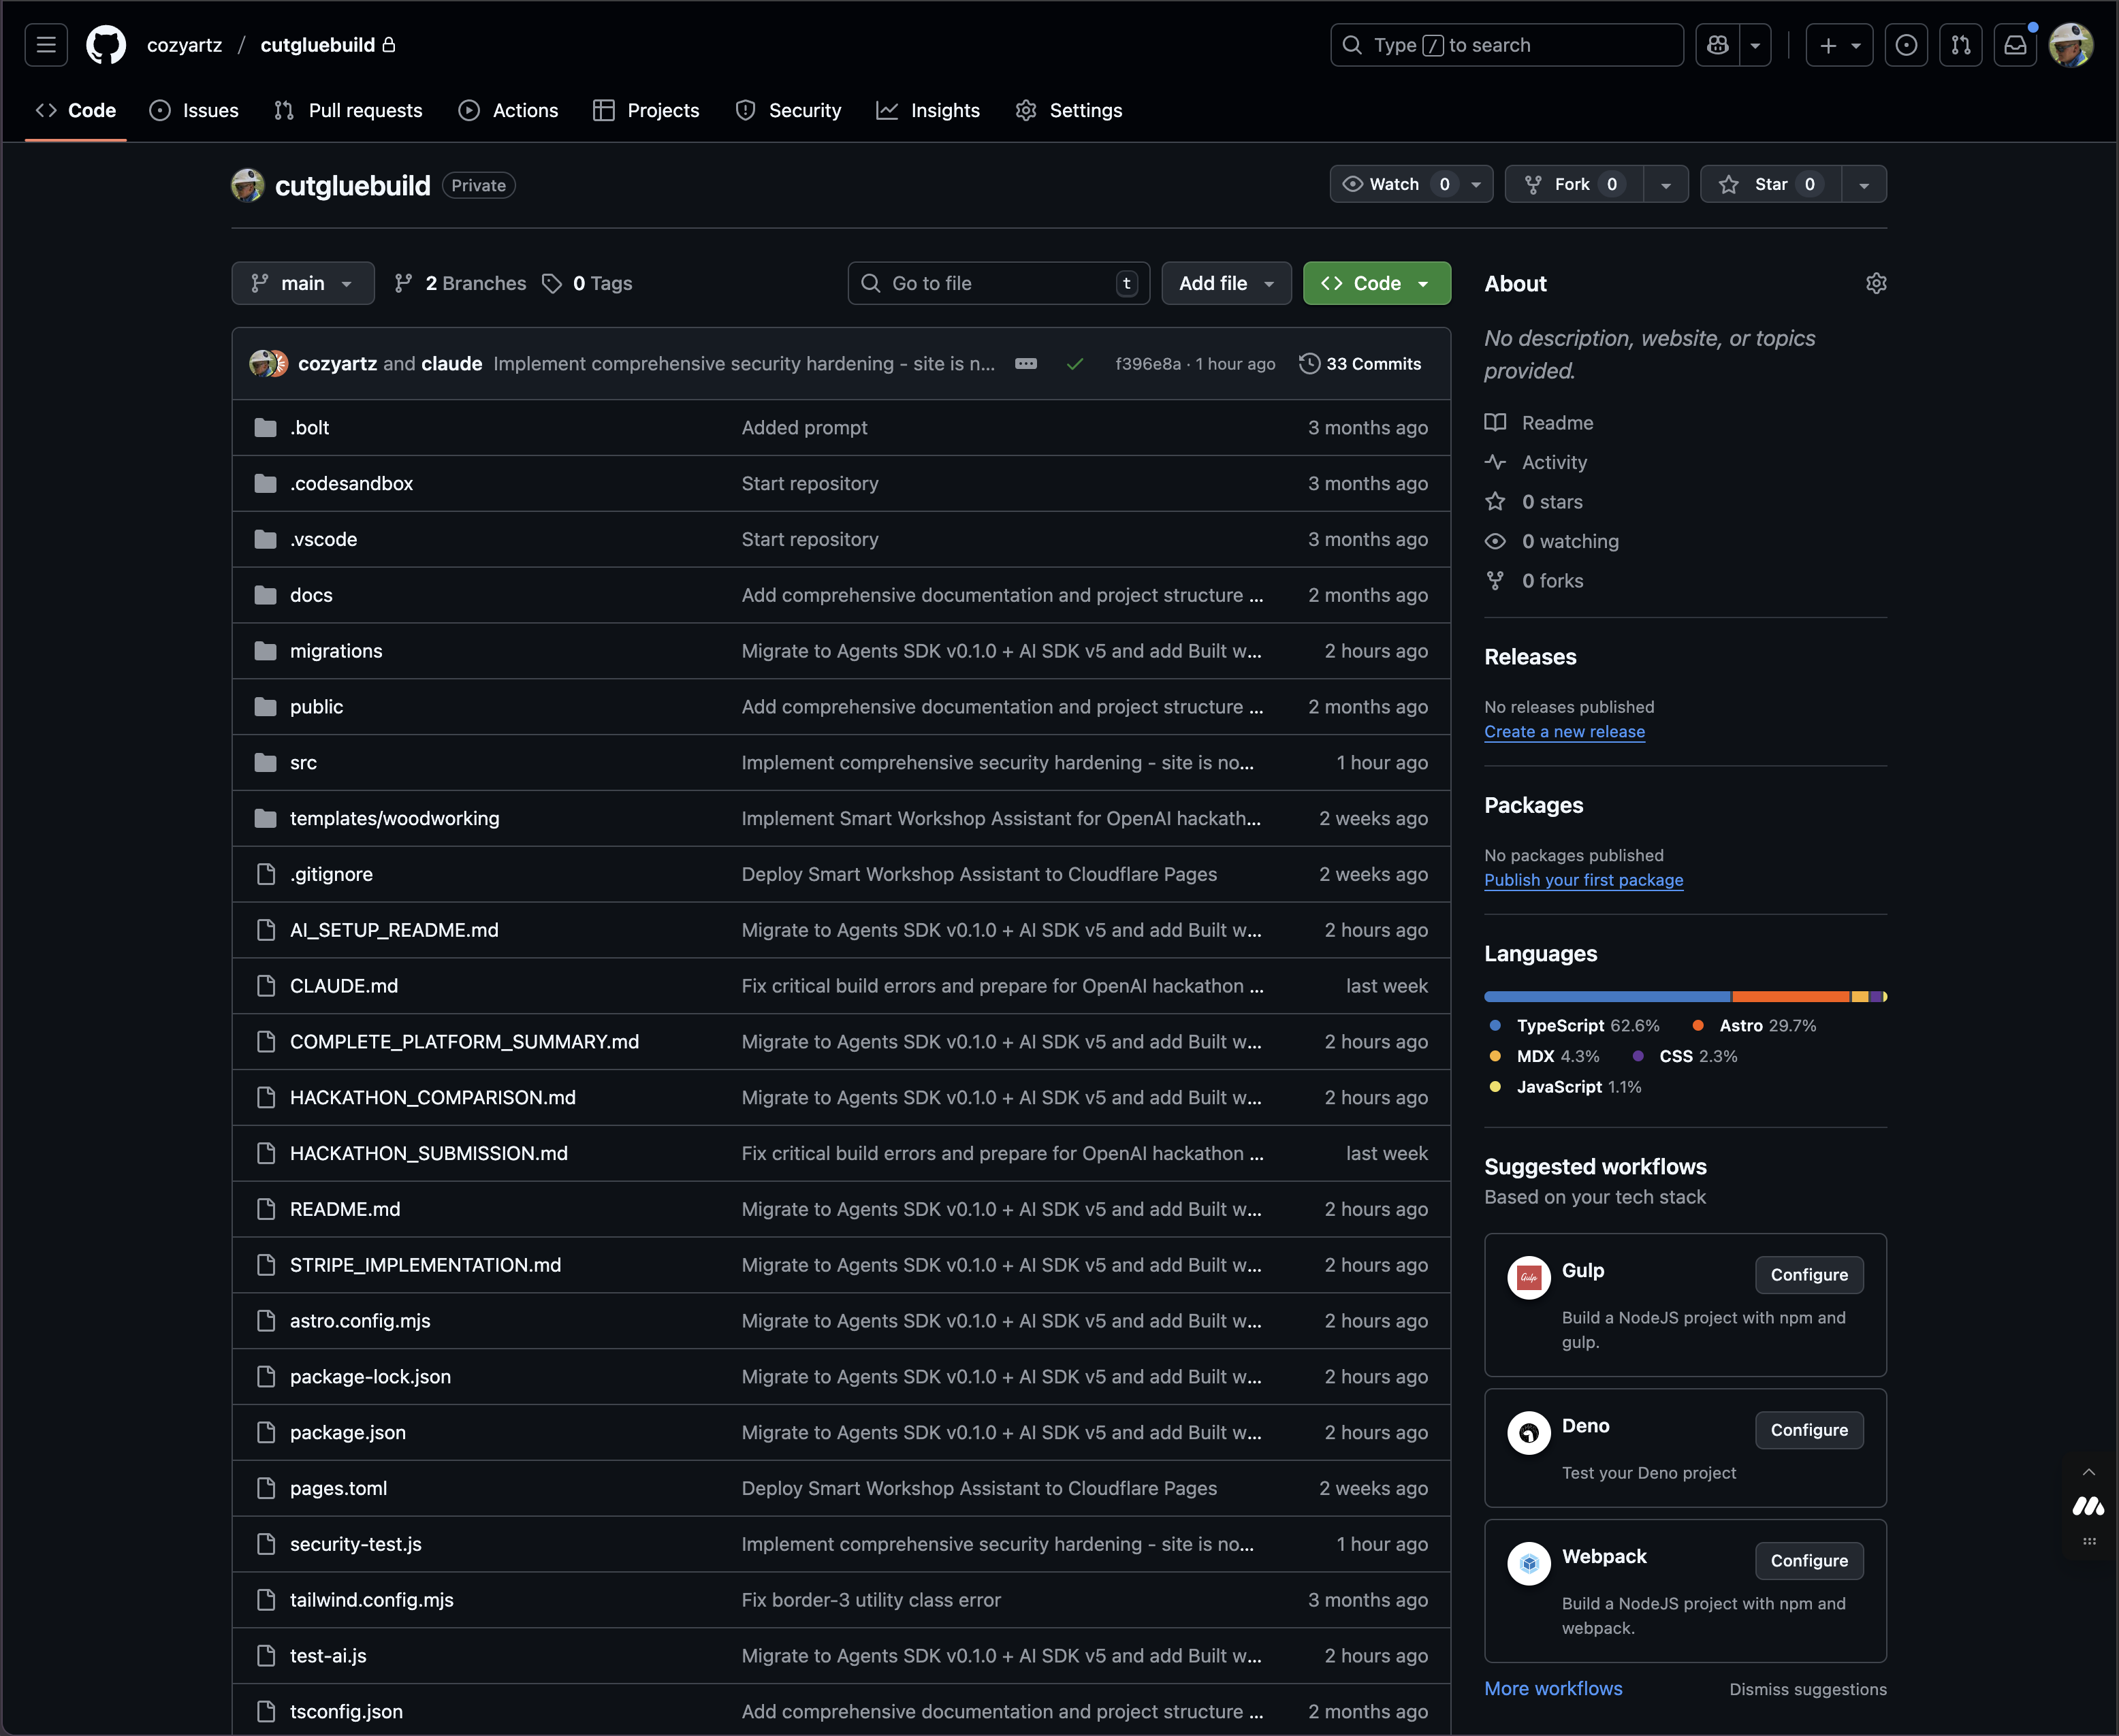The width and height of the screenshot is (2119, 1736).
Task: View the green commit status checkmark
Action: (x=1075, y=364)
